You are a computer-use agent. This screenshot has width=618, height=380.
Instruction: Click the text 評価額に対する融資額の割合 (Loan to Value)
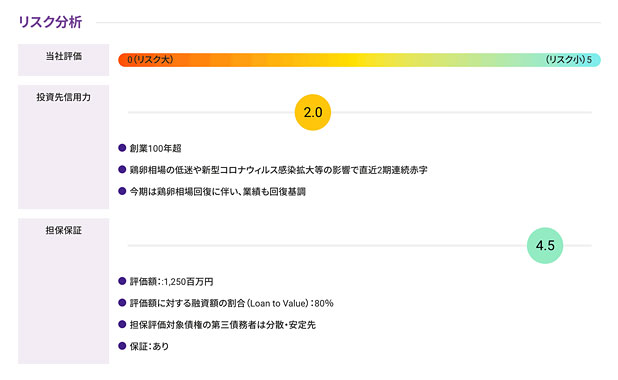tap(219, 303)
